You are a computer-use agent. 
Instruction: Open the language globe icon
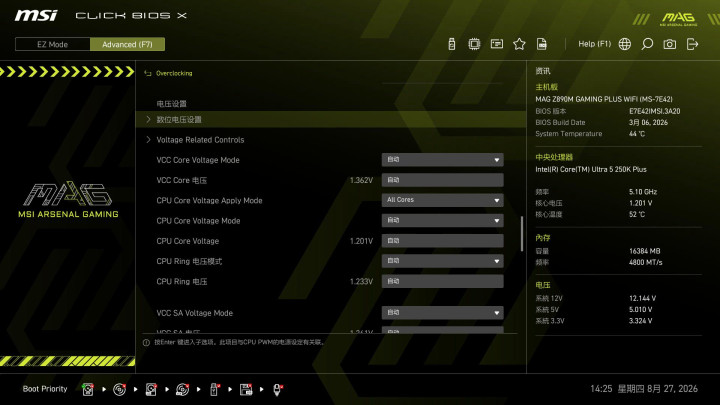624,44
